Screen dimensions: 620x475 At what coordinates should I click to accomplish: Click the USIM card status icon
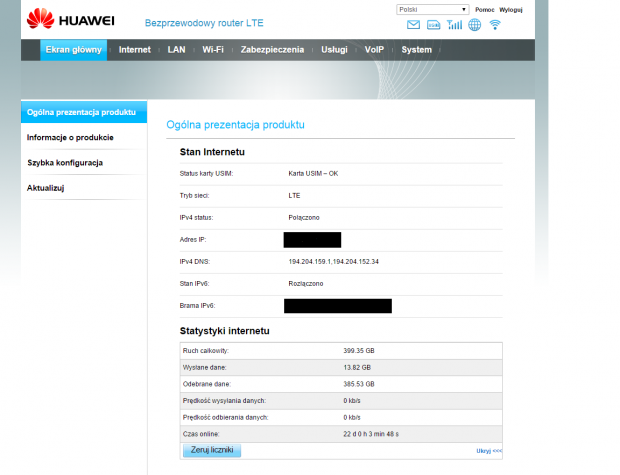tap(434, 25)
